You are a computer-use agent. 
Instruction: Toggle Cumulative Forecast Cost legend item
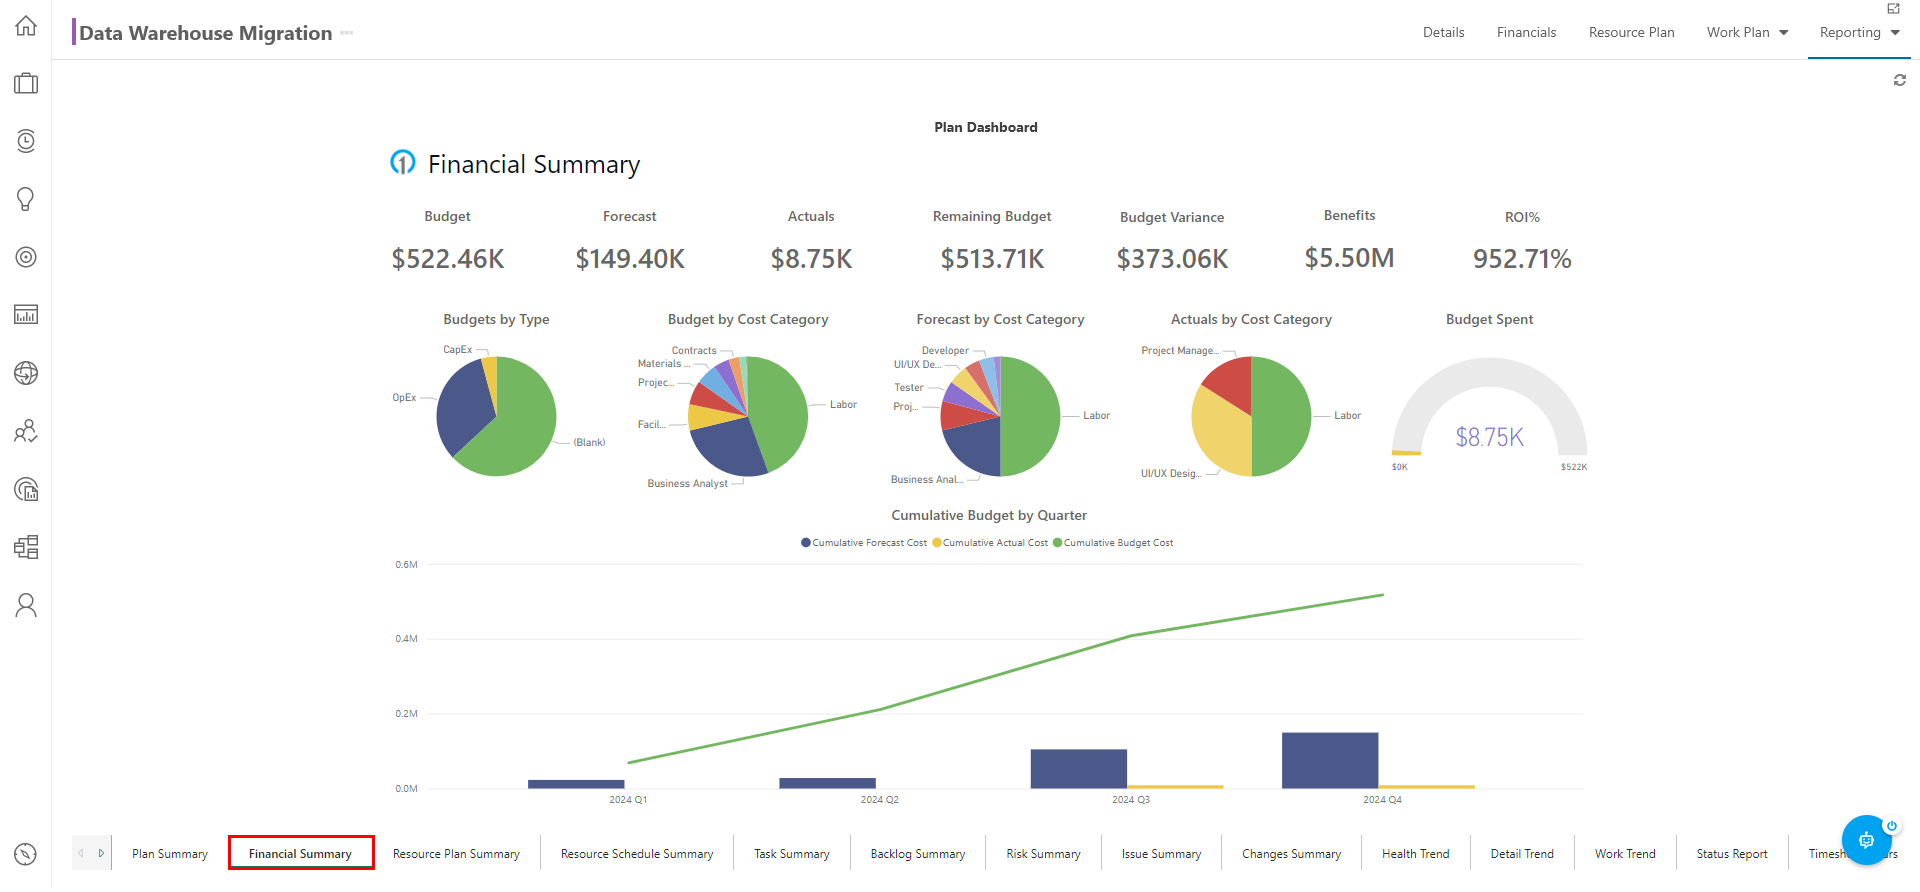click(x=864, y=542)
